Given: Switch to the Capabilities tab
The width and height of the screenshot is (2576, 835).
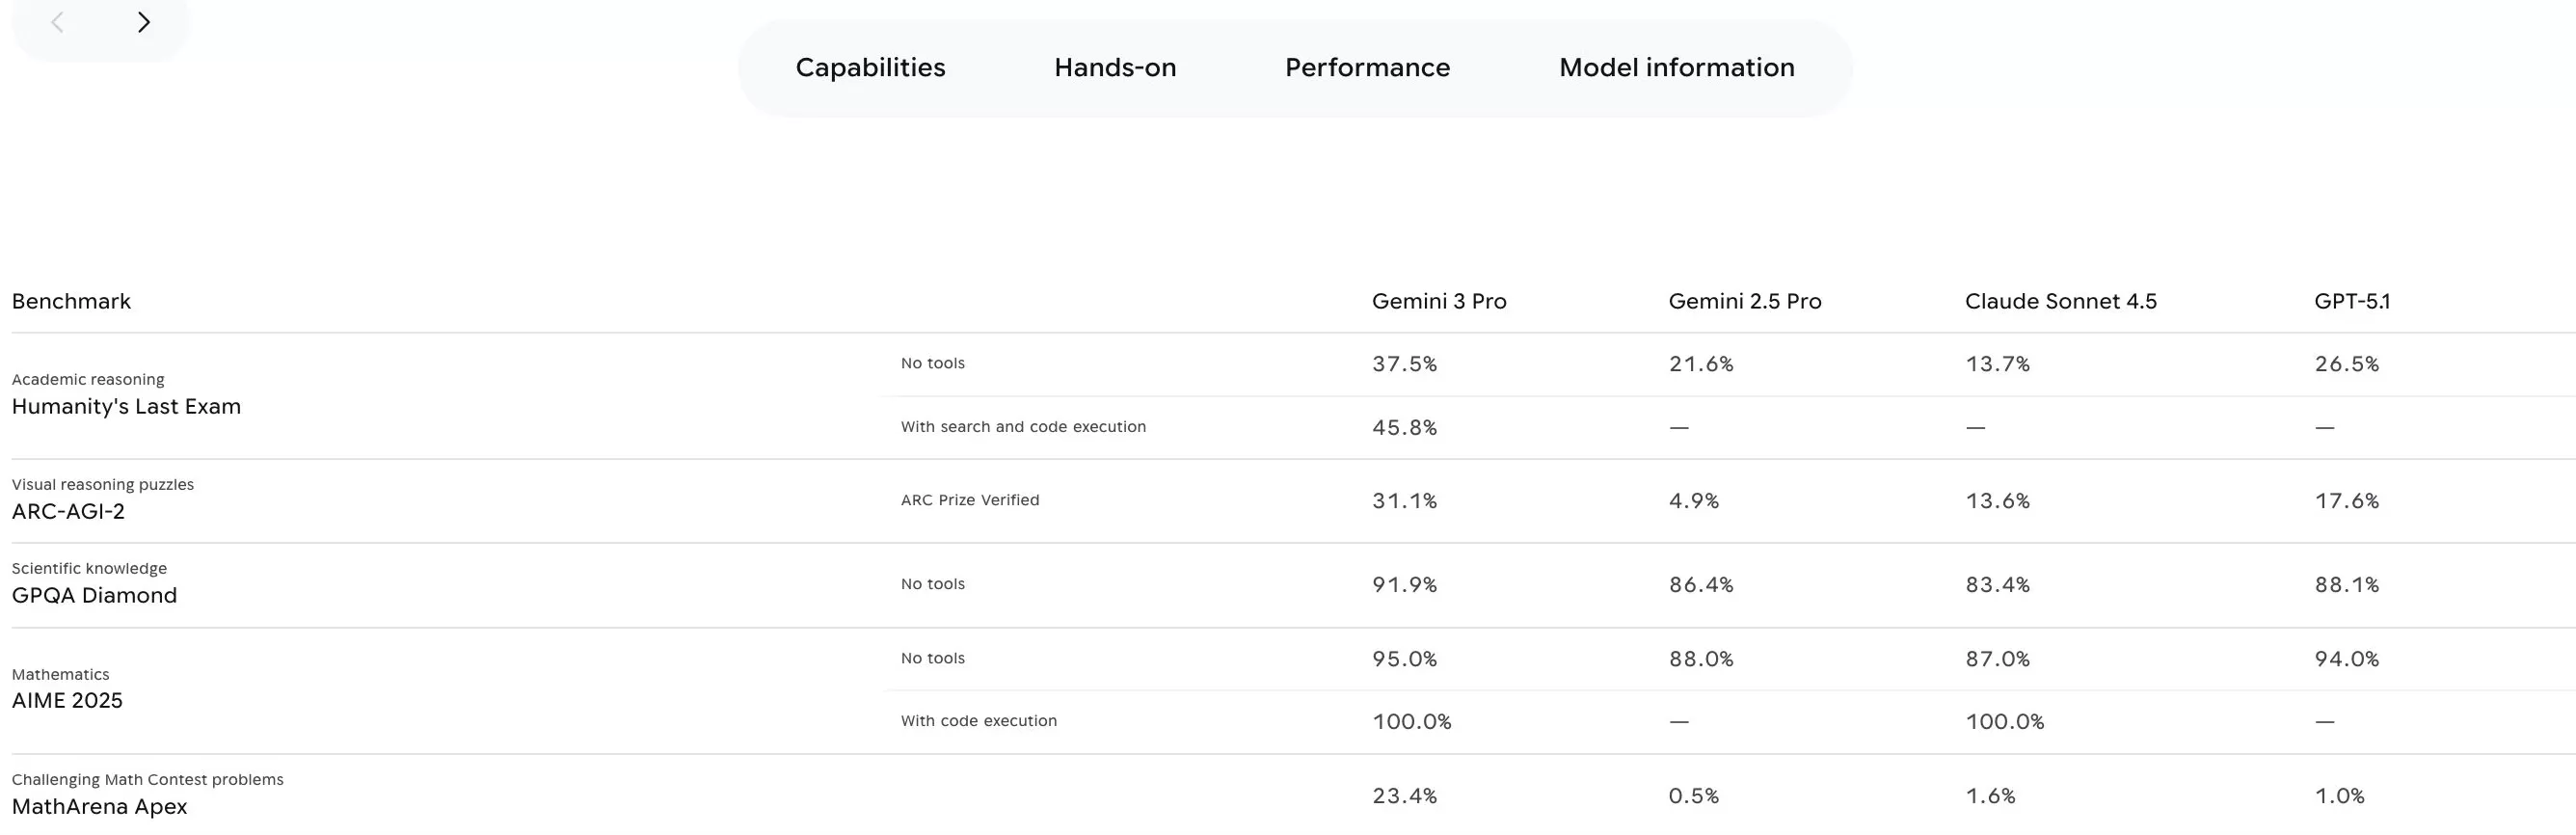Looking at the screenshot, I should [869, 67].
